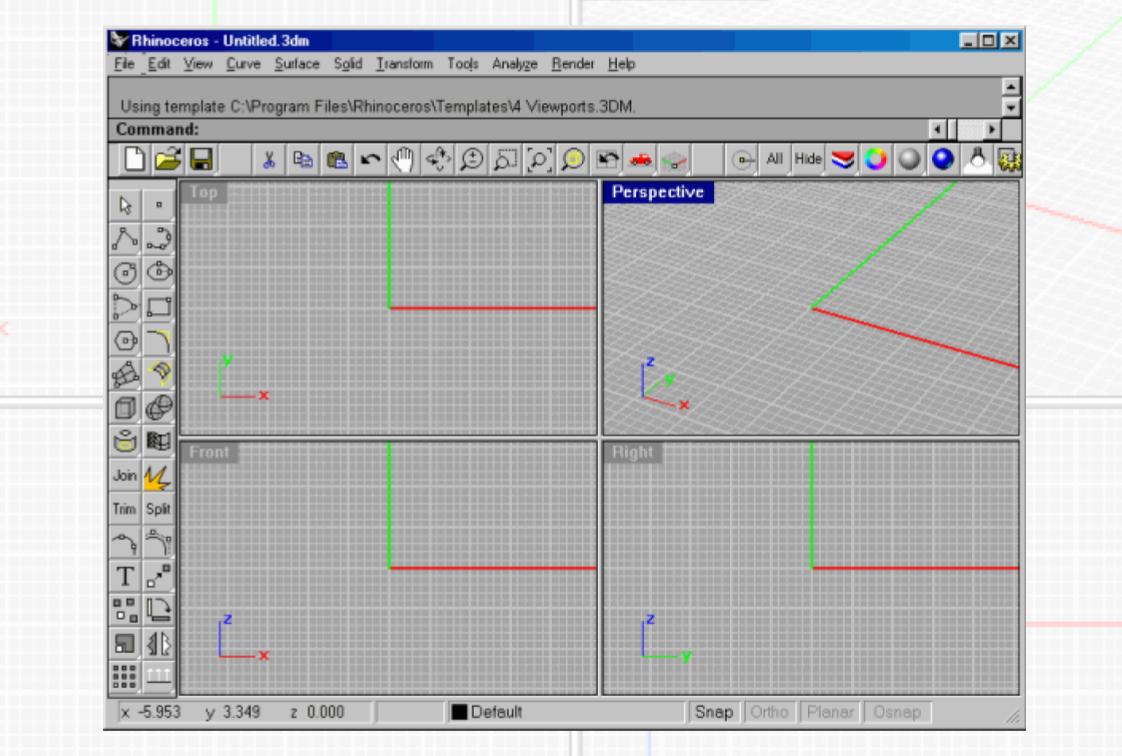Select the Text T tool
This screenshot has width=1122, height=756.
pyautogui.click(x=125, y=576)
